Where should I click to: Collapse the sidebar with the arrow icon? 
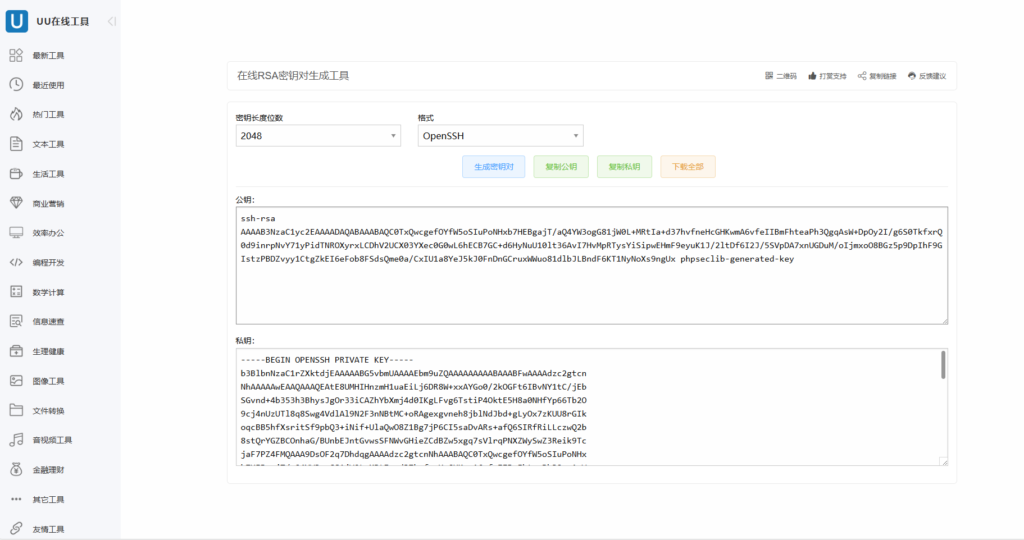[x=112, y=22]
